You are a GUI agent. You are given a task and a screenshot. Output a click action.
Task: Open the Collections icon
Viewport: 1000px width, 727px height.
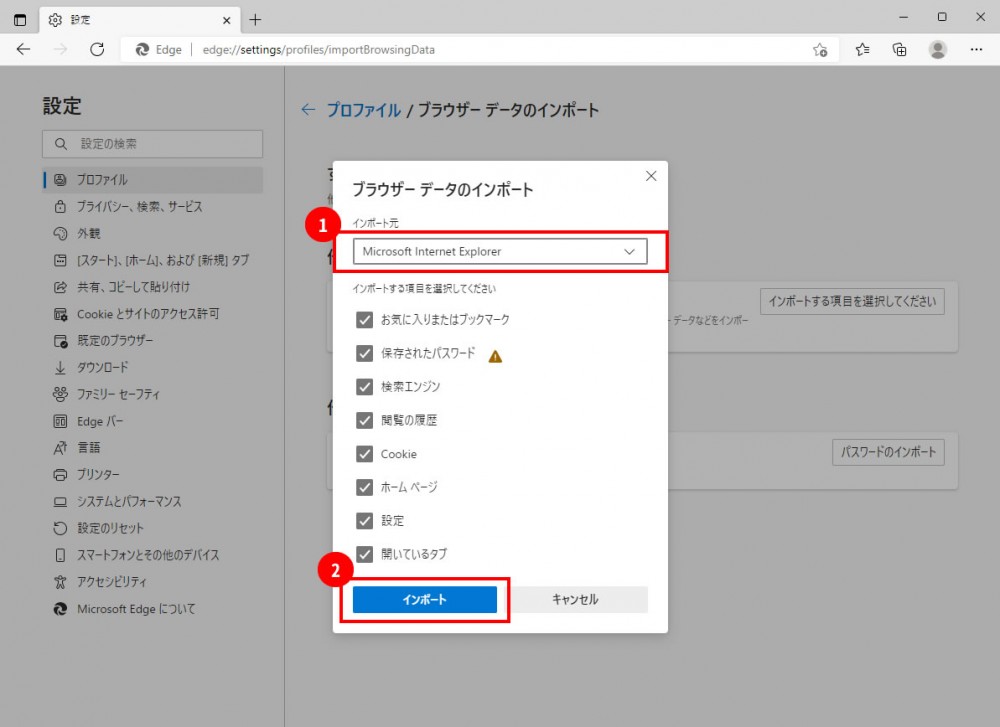pyautogui.click(x=899, y=50)
